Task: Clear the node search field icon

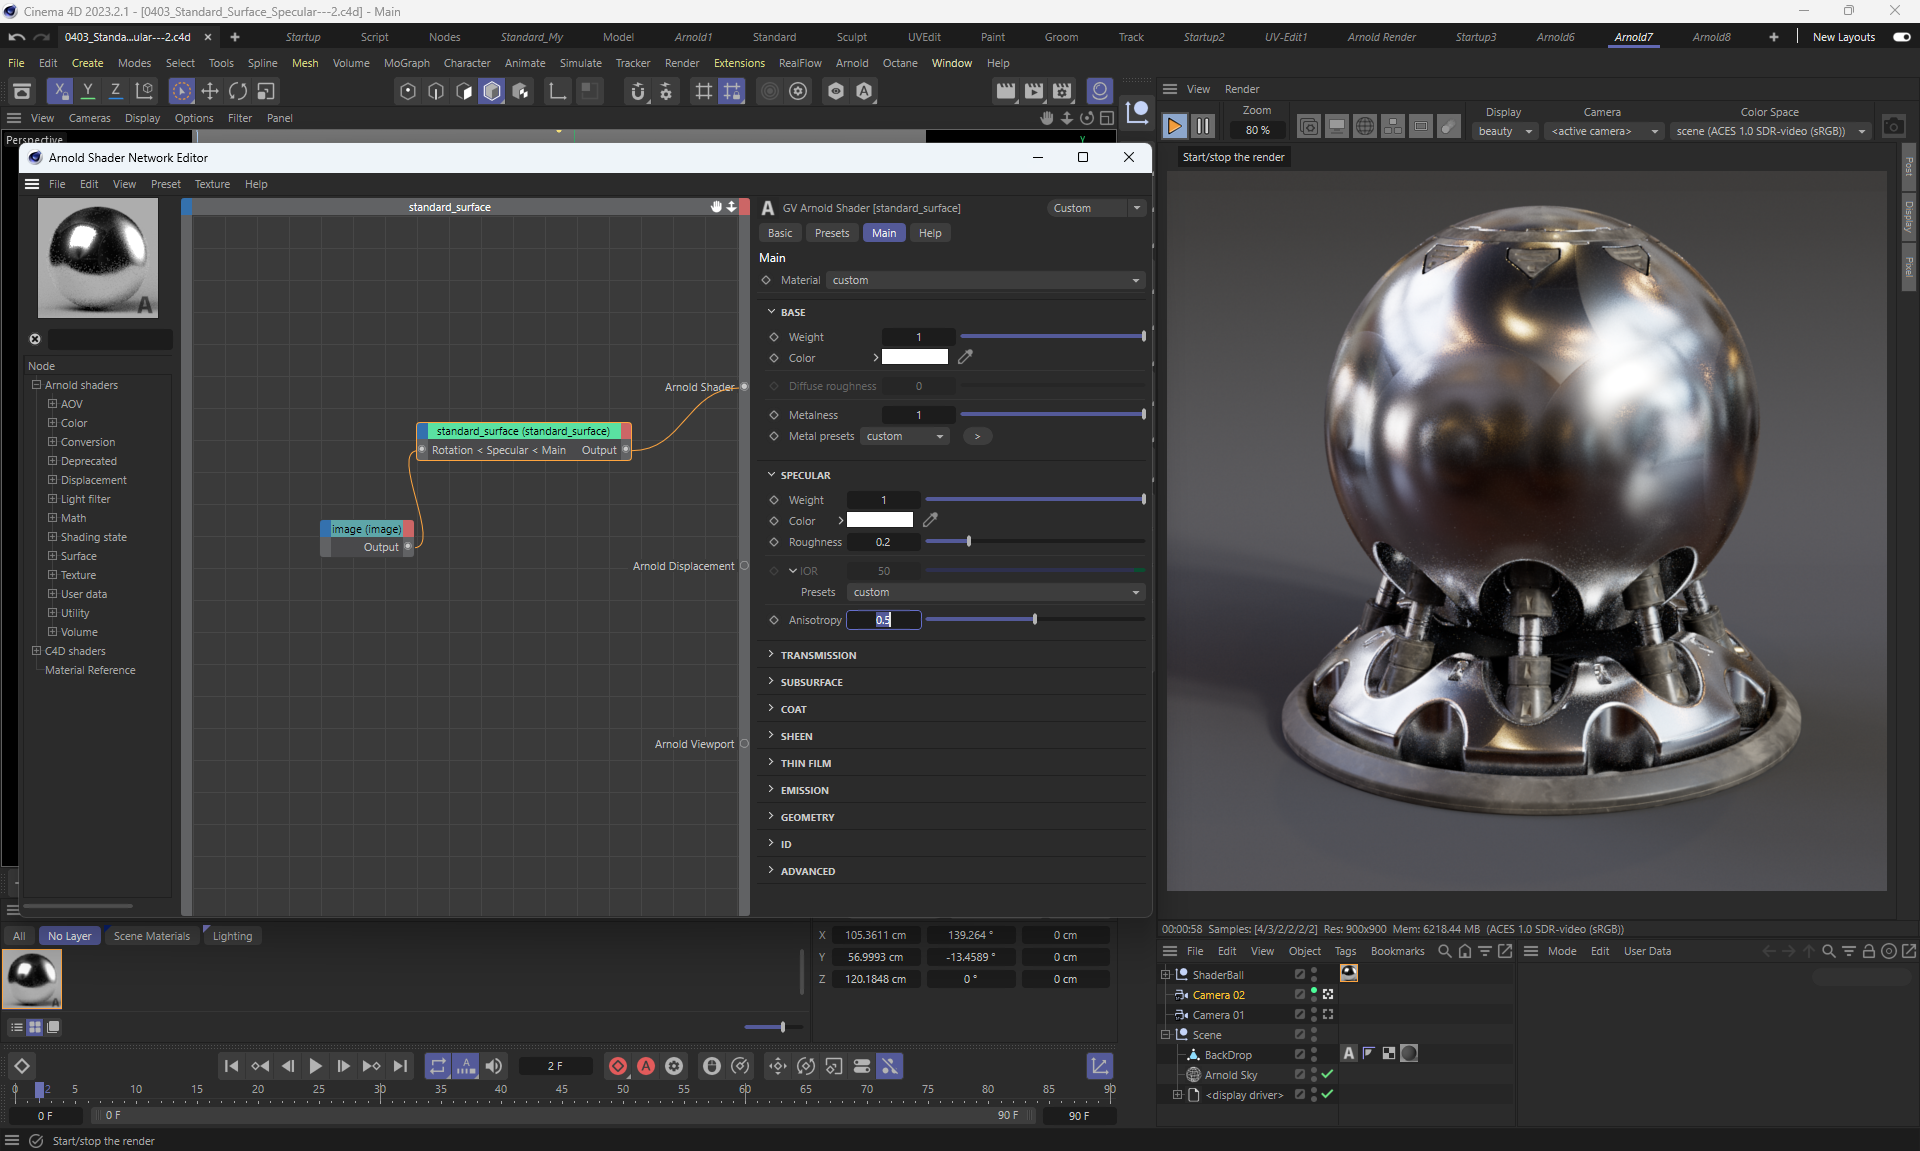Action: pos(35,339)
